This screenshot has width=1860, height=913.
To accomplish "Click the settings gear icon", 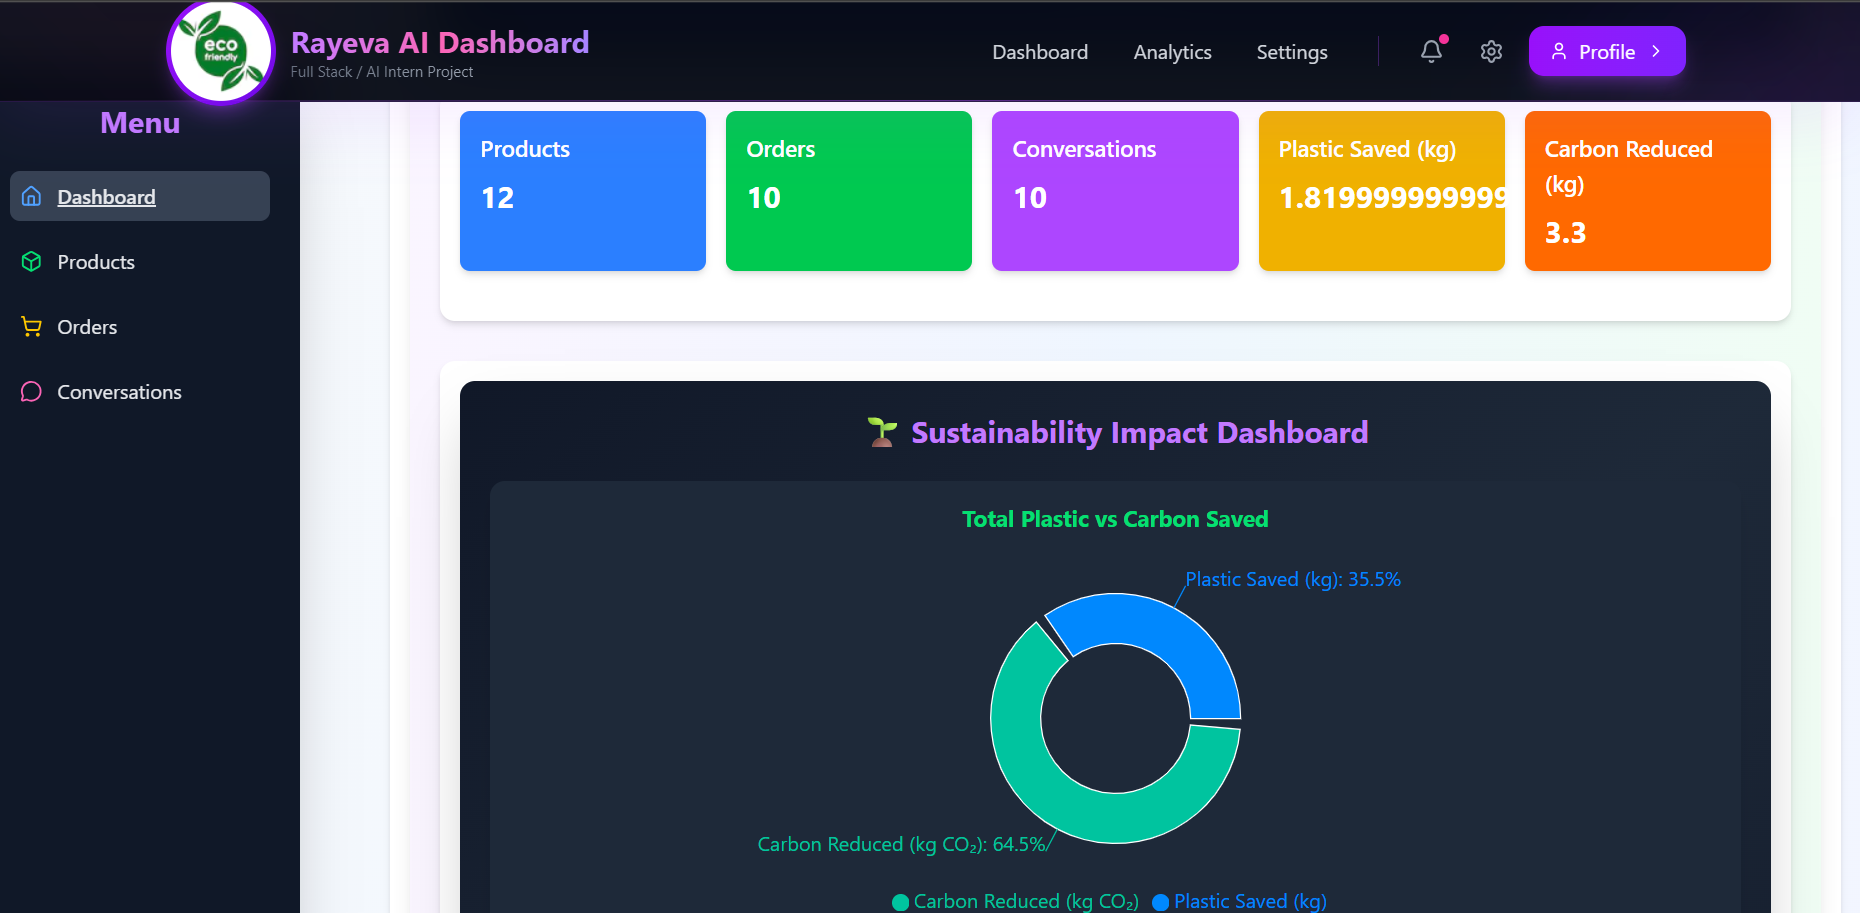I will (1491, 52).
